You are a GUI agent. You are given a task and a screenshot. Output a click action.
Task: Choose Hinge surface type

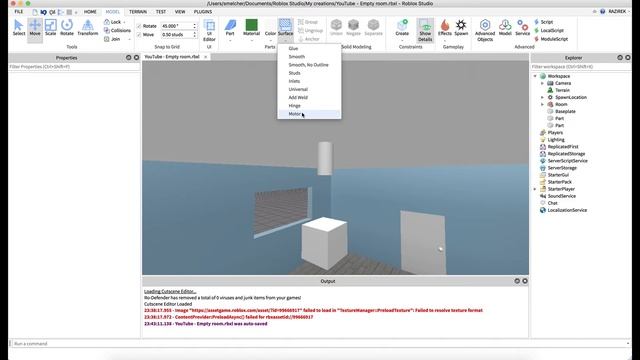[309, 106]
